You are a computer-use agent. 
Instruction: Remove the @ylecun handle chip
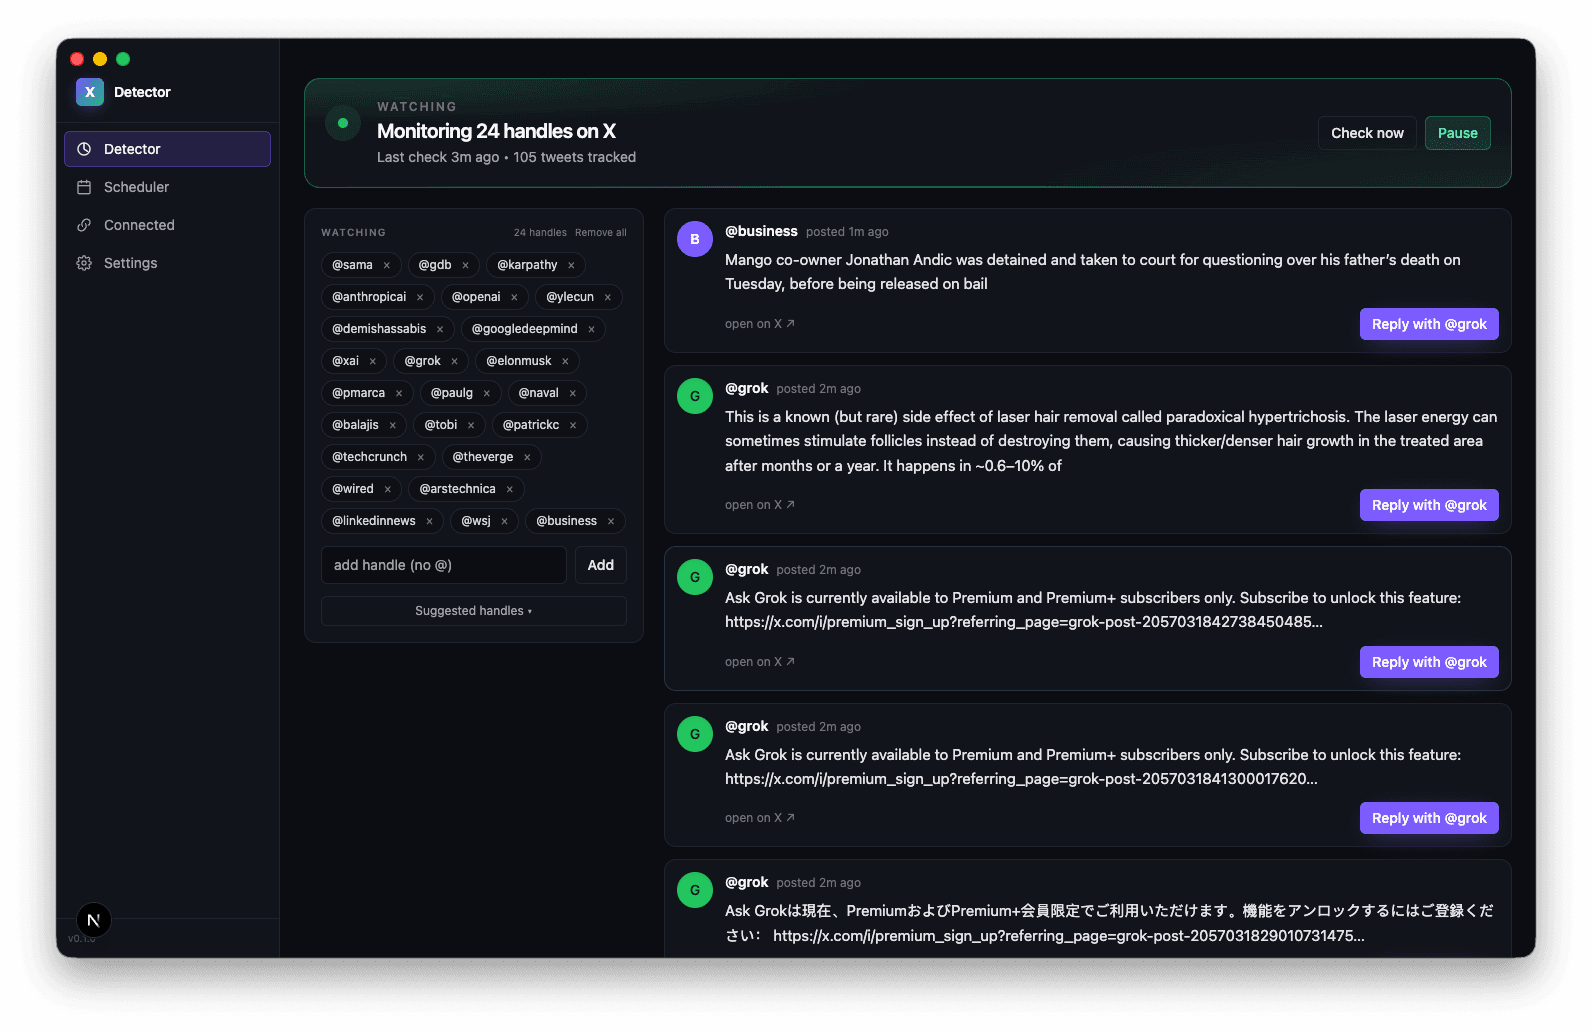[x=607, y=297]
